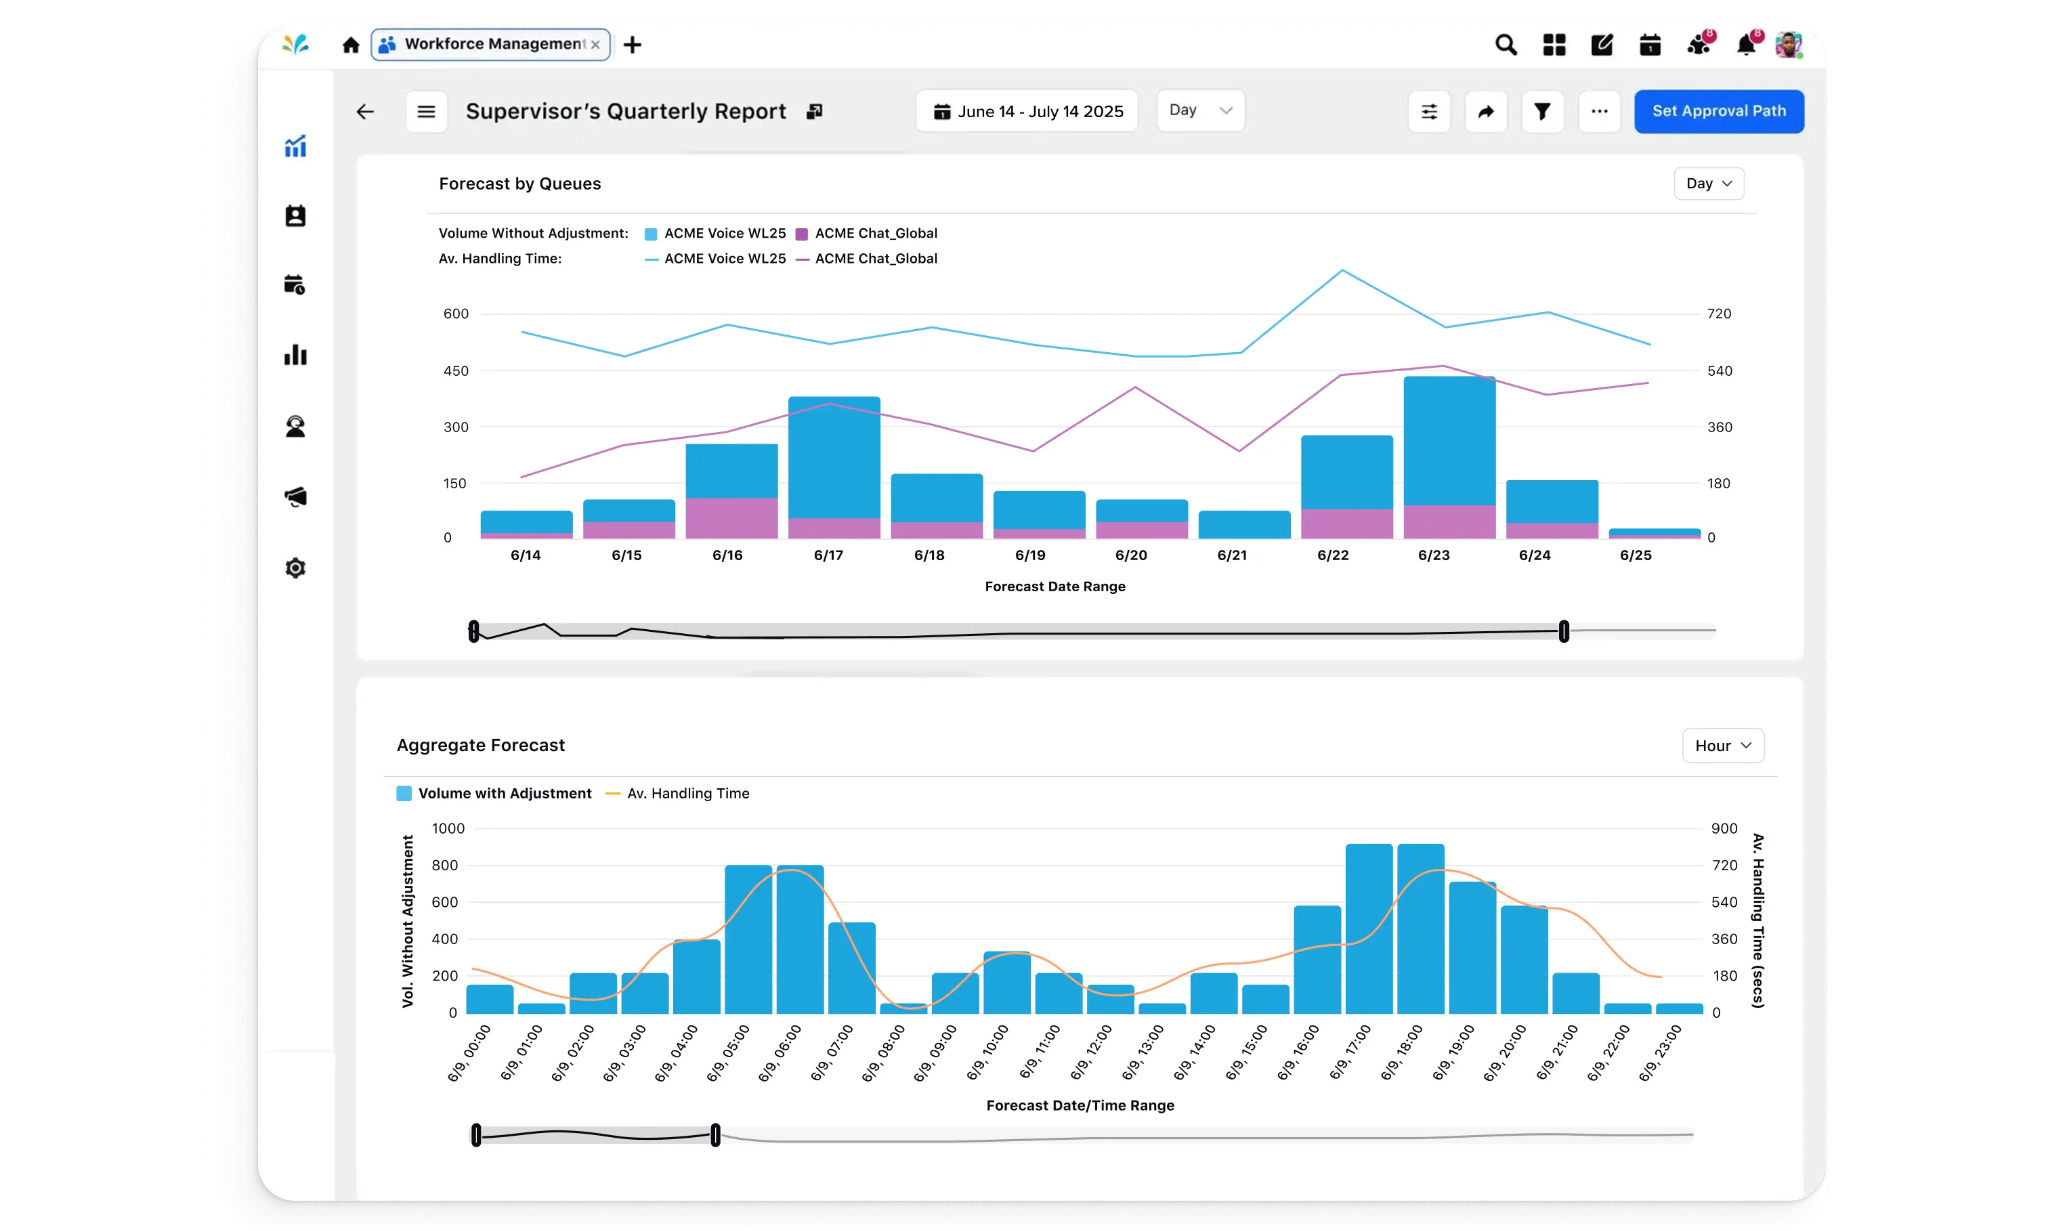The height and width of the screenshot is (1231, 2048).
Task: Open display settings sliders icon
Action: coord(1429,111)
